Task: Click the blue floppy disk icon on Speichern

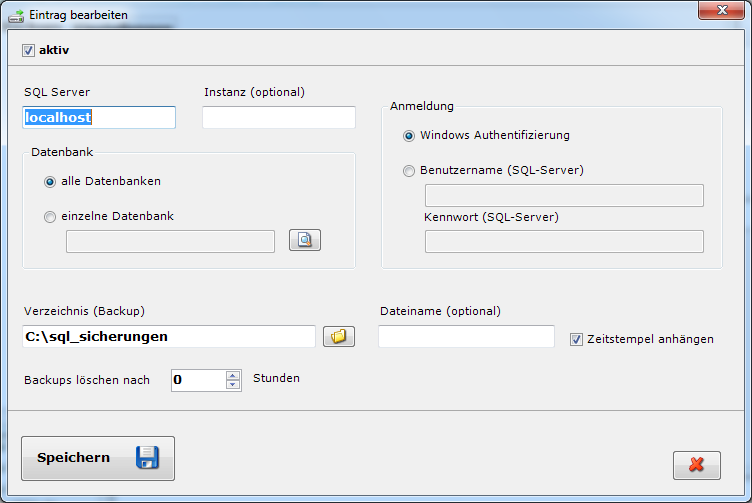Action: coord(147,457)
